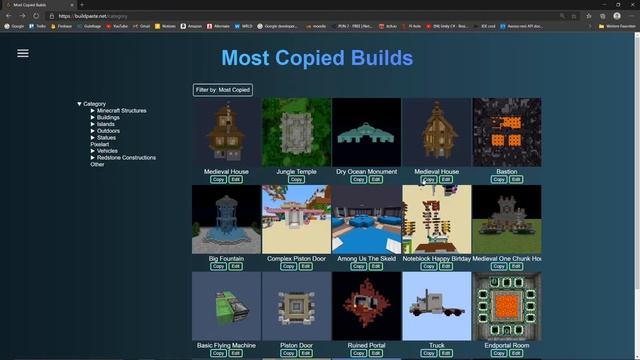Open the Google bookmark
The image size is (640, 360).
click(x=14, y=26)
